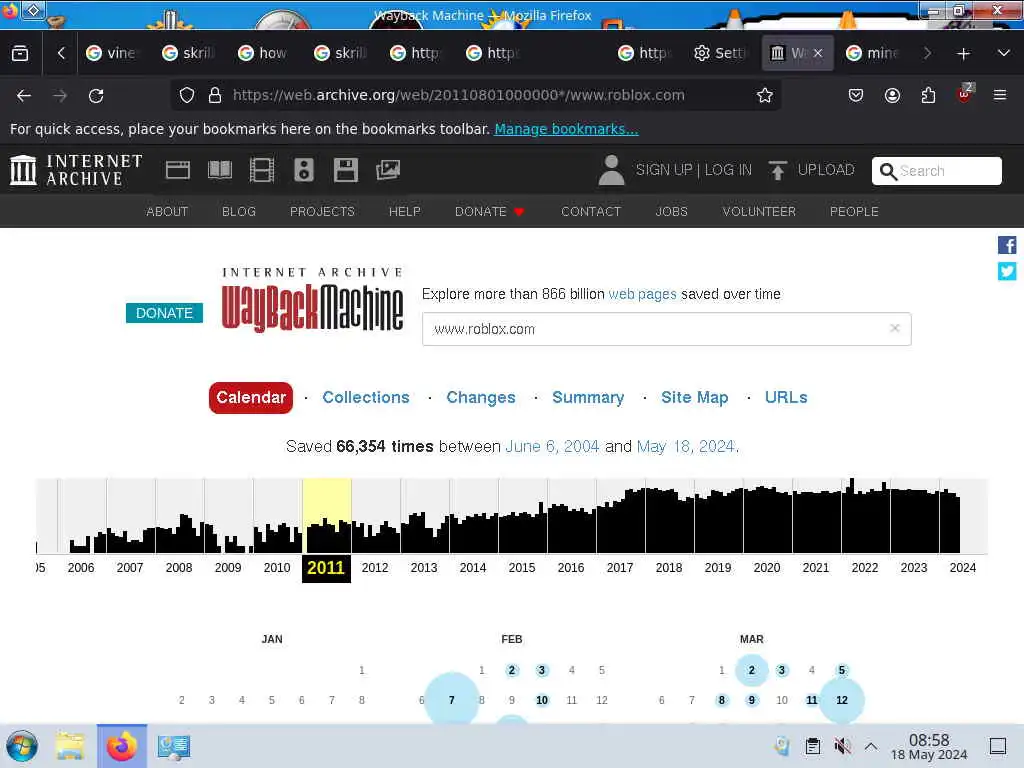This screenshot has width=1024, height=768.
Task: Click the Manage bookmarks link
Action: pos(566,129)
